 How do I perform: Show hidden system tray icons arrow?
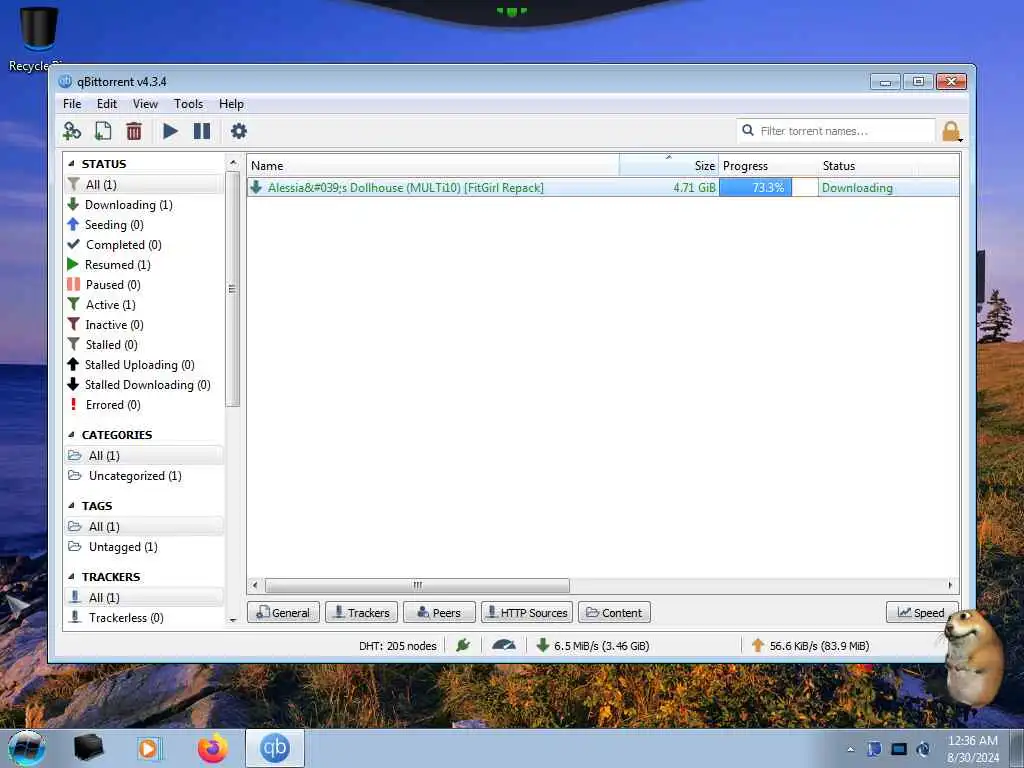click(850, 749)
